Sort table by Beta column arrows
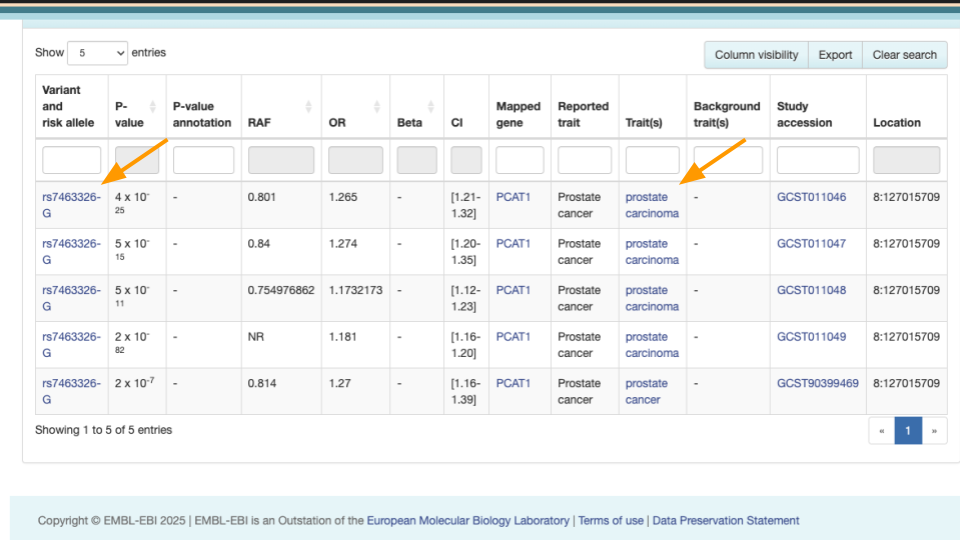The width and height of the screenshot is (960, 540). pos(431,107)
